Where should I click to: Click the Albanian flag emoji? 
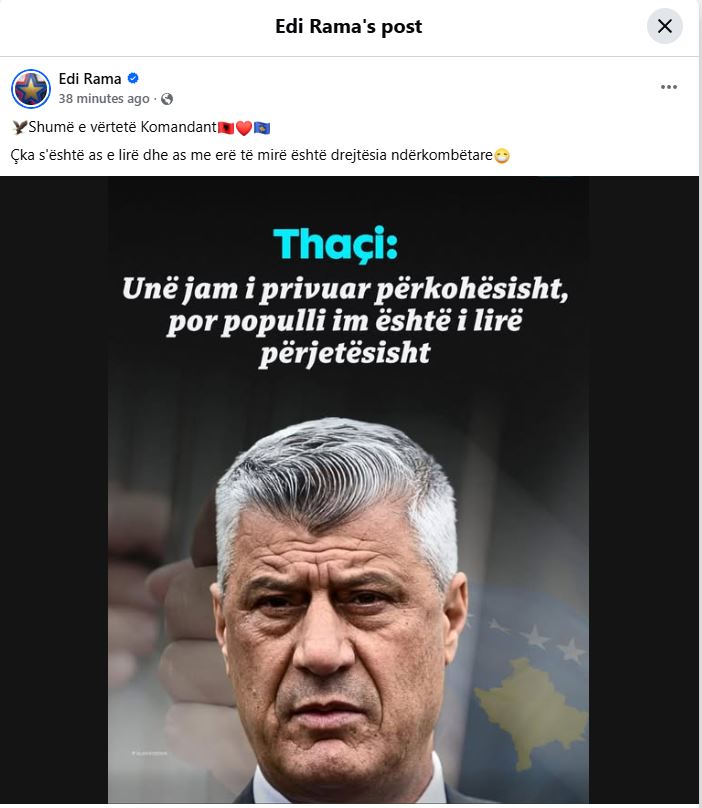(x=226, y=127)
